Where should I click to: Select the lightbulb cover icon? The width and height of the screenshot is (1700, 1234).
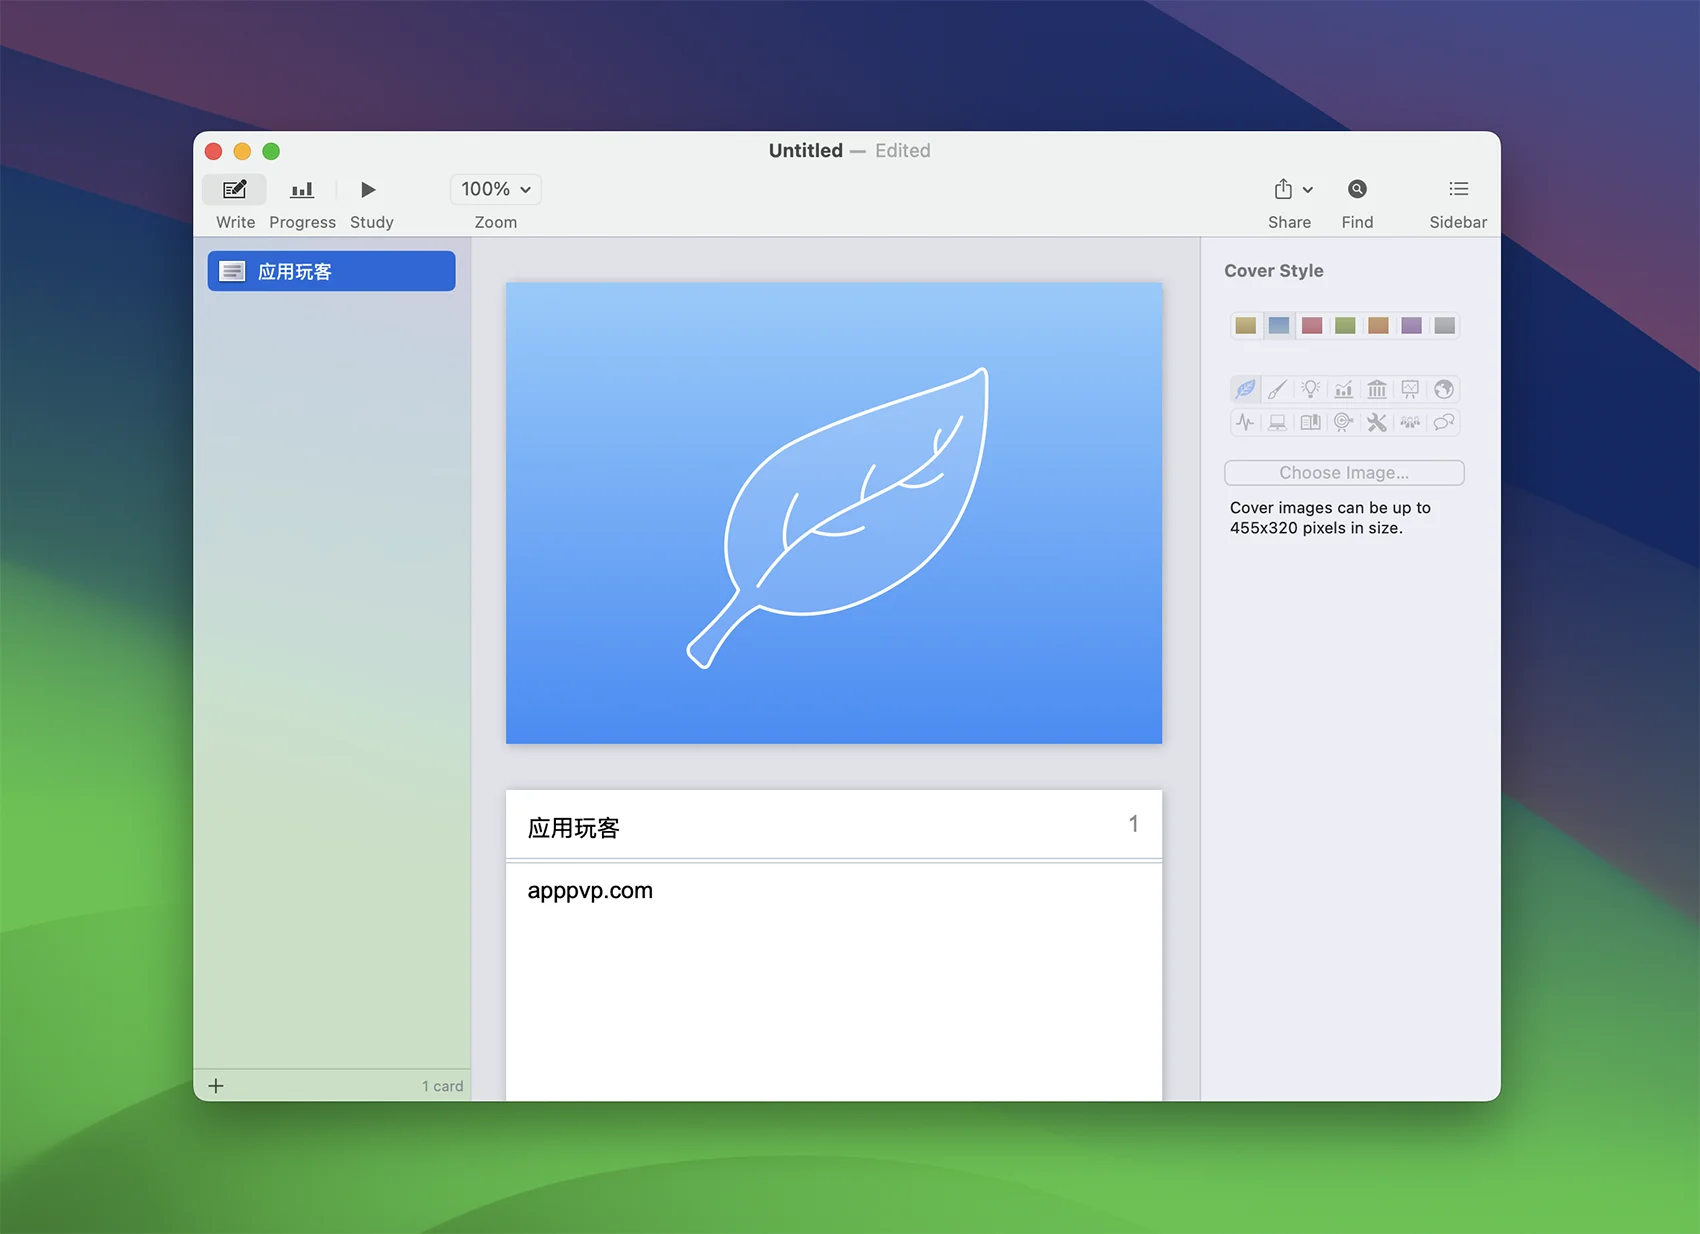1311,389
